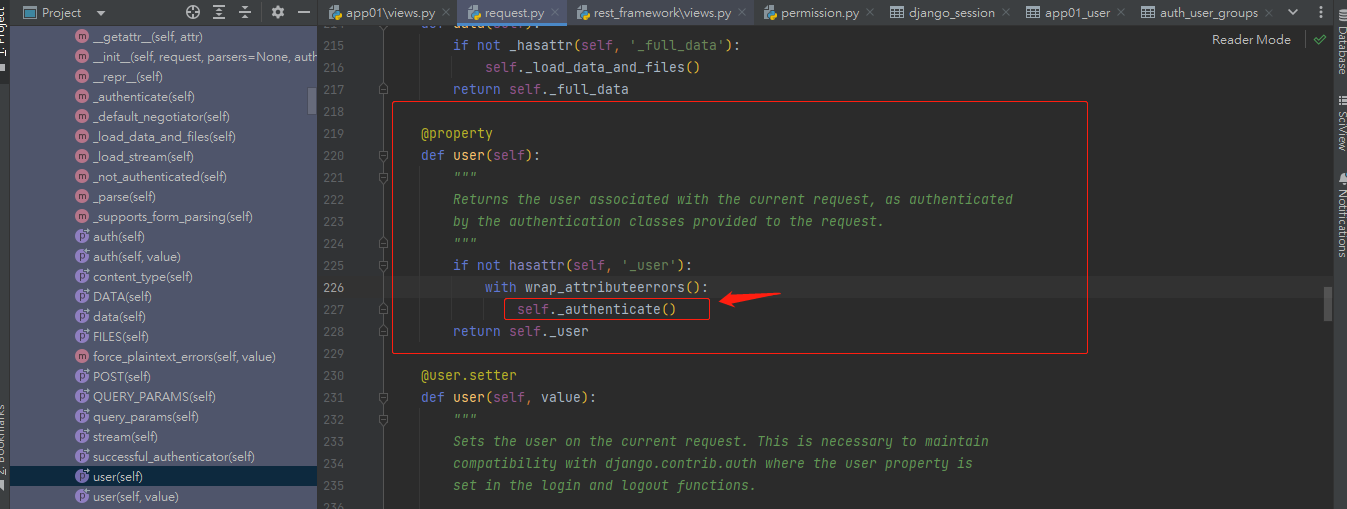Open the permission.py tab
The height and width of the screenshot is (509, 1347).
pyautogui.click(x=820, y=13)
